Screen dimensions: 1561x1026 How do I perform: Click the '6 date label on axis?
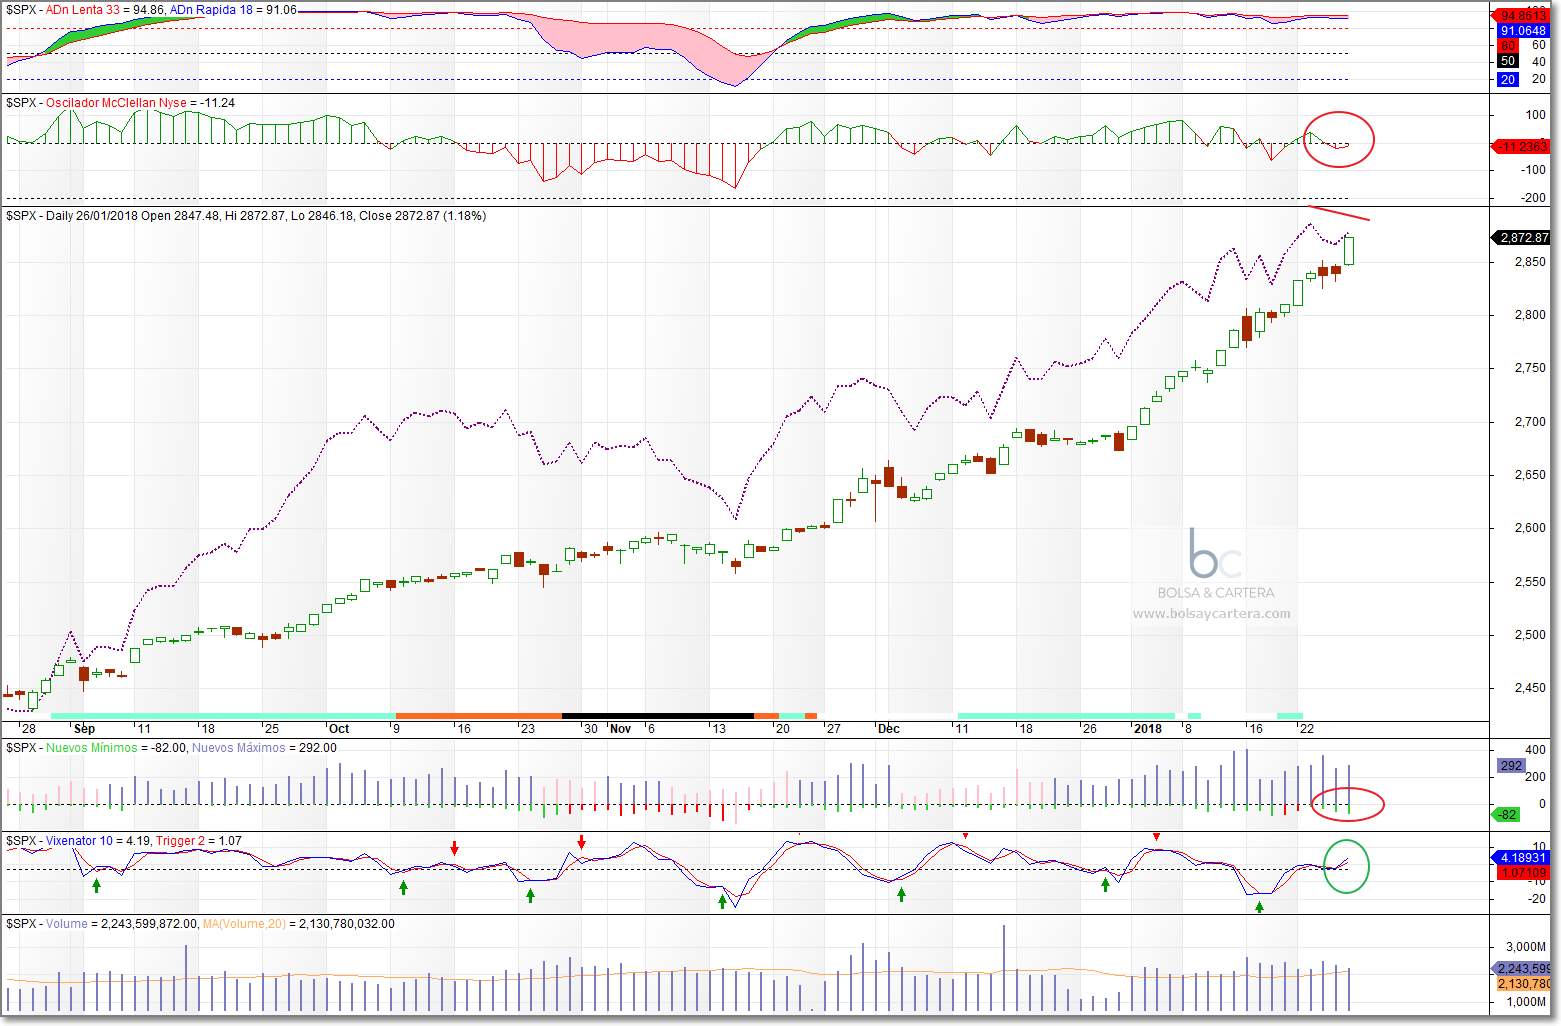[x=650, y=729]
